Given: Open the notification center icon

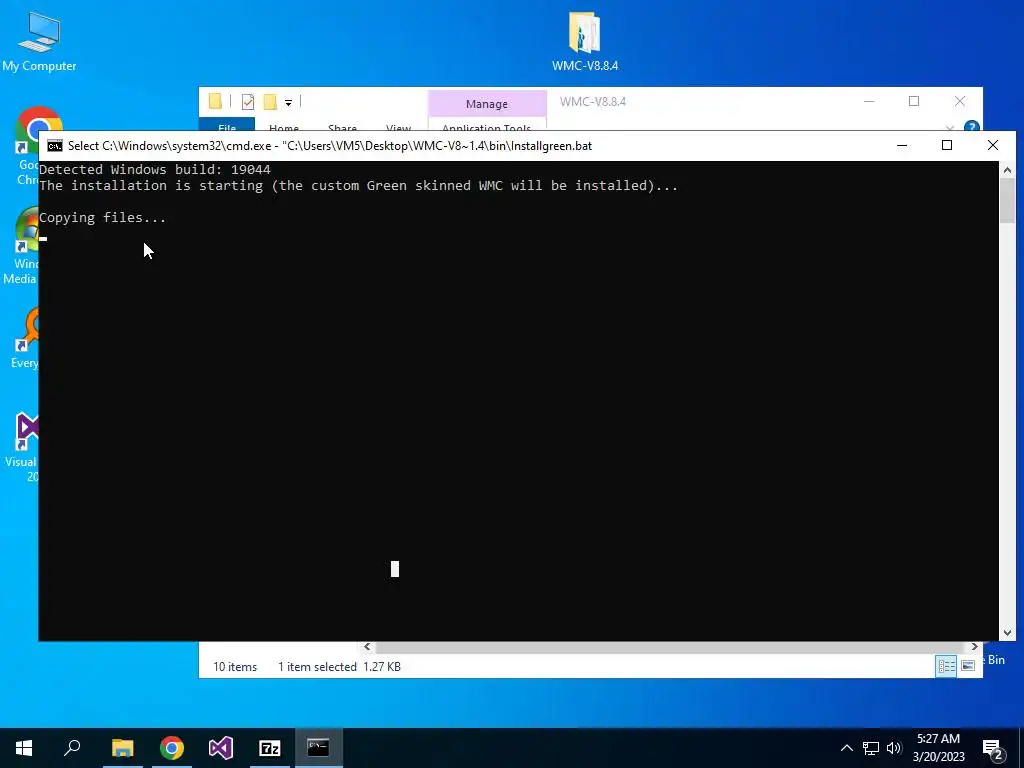Looking at the screenshot, I should coord(993,749).
